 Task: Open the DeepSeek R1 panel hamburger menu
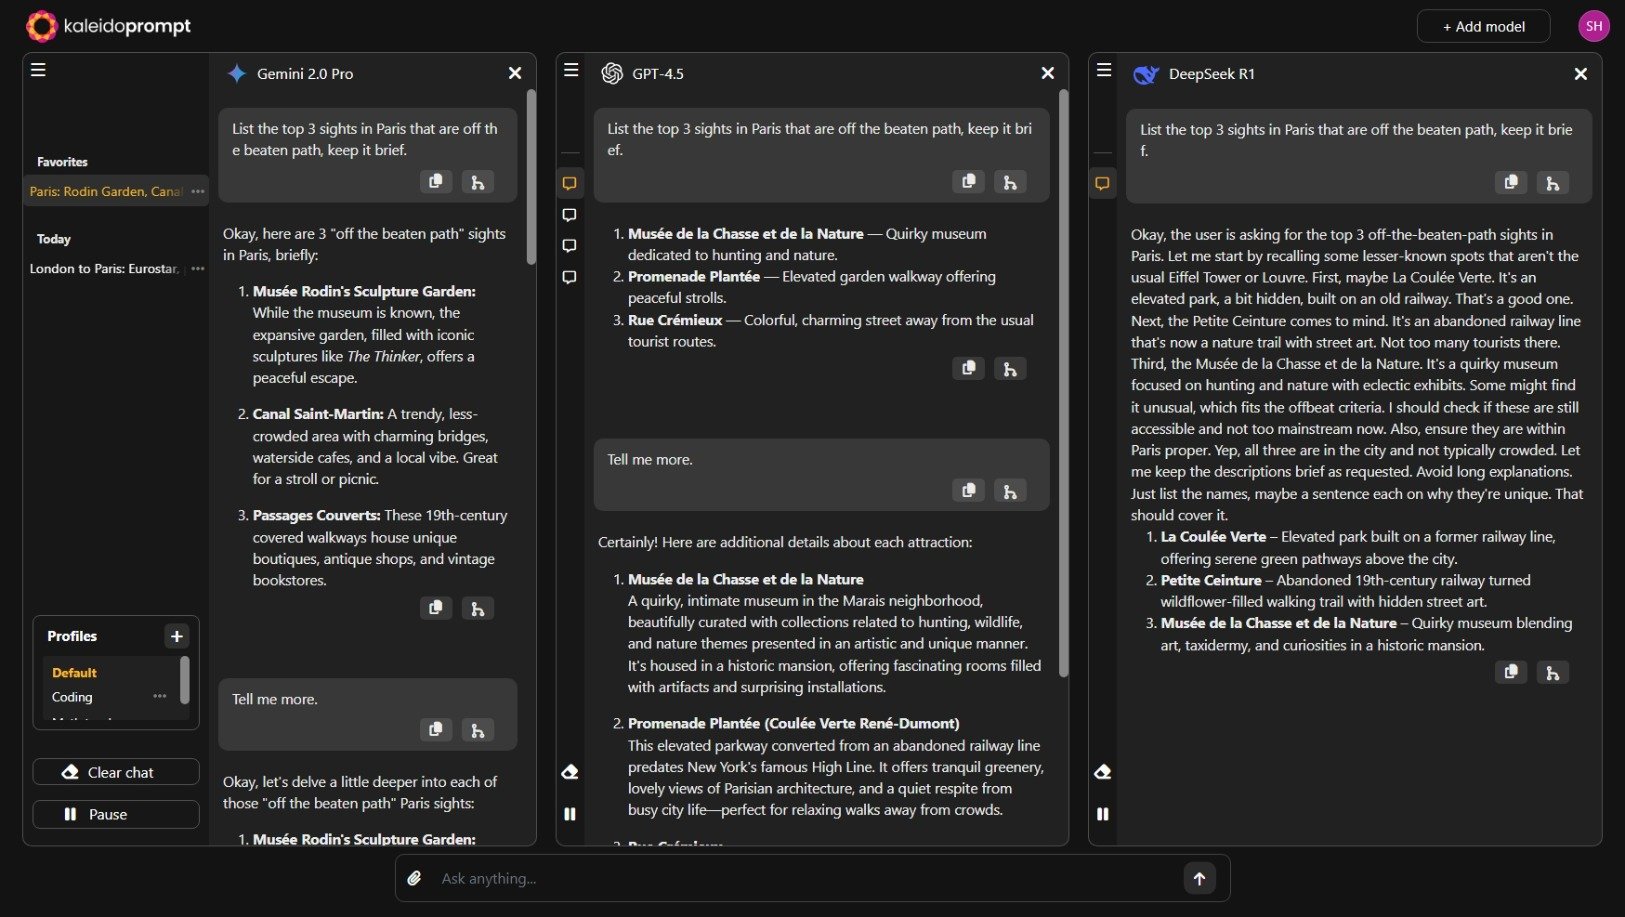(x=1104, y=70)
